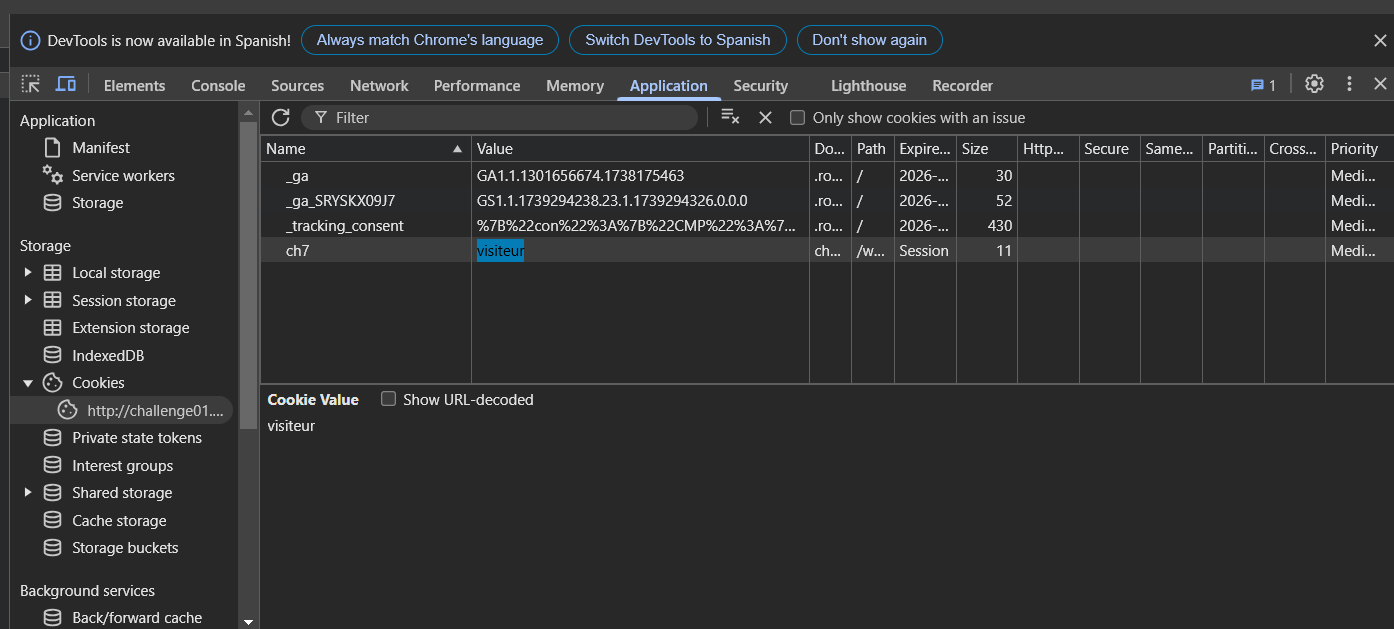Open DevTools settings gear icon
Image resolution: width=1394 pixels, height=629 pixels.
(1314, 84)
